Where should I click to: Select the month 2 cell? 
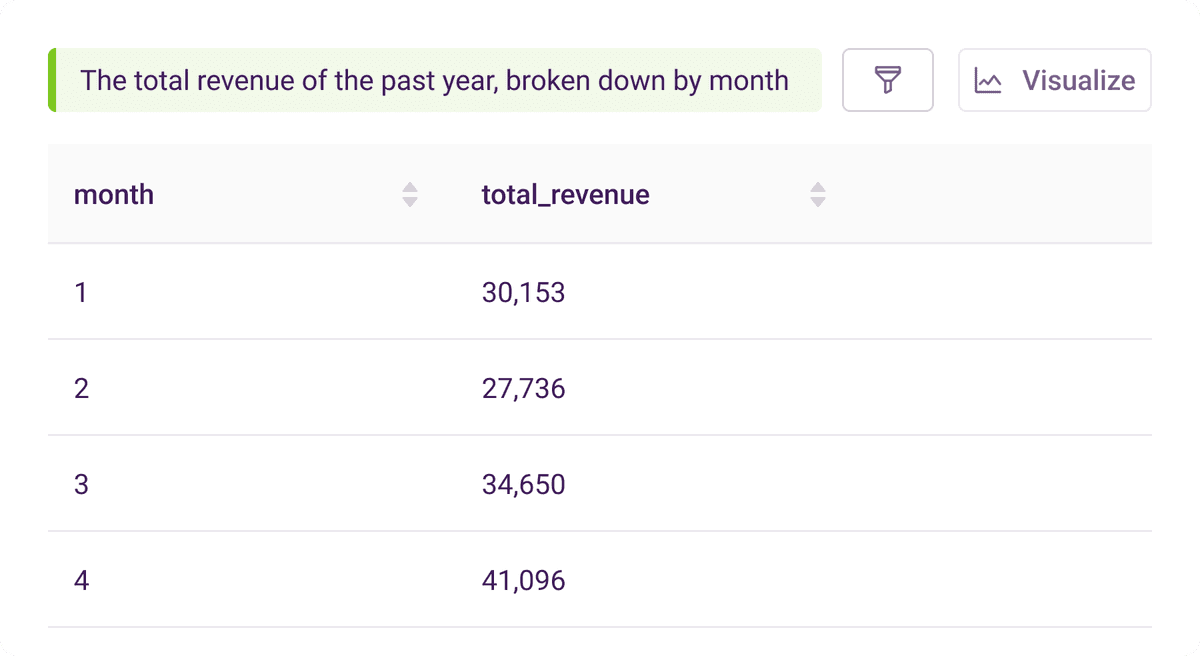tap(81, 388)
